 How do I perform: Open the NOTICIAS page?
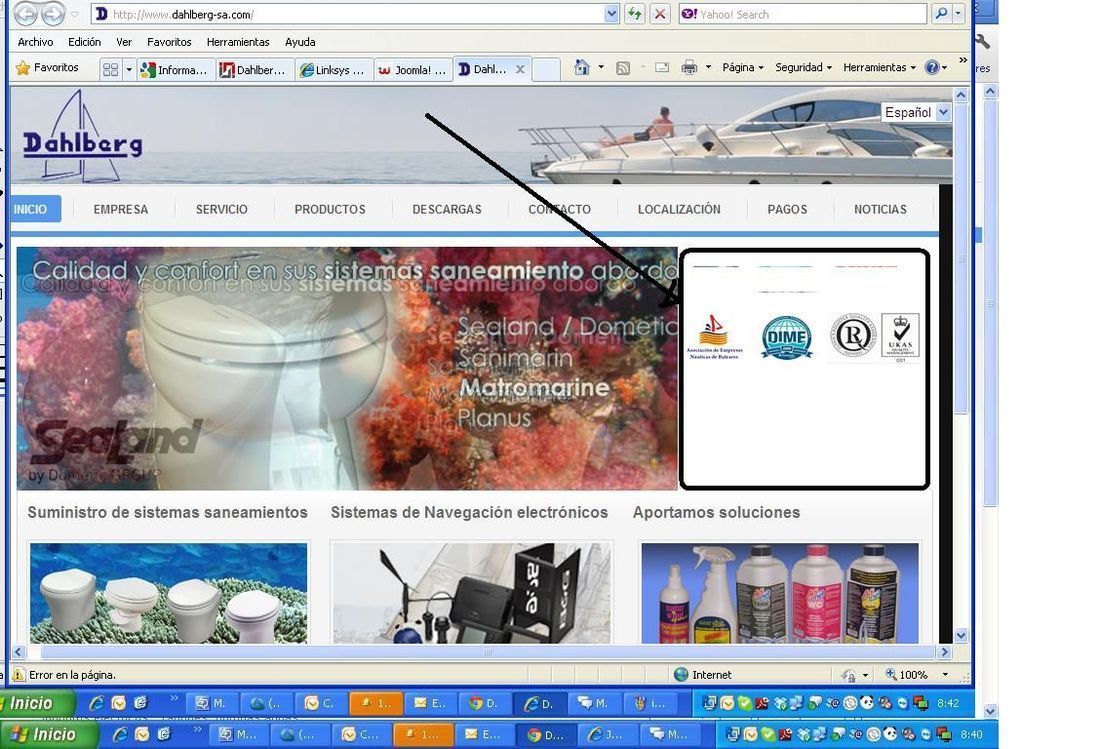[880, 209]
